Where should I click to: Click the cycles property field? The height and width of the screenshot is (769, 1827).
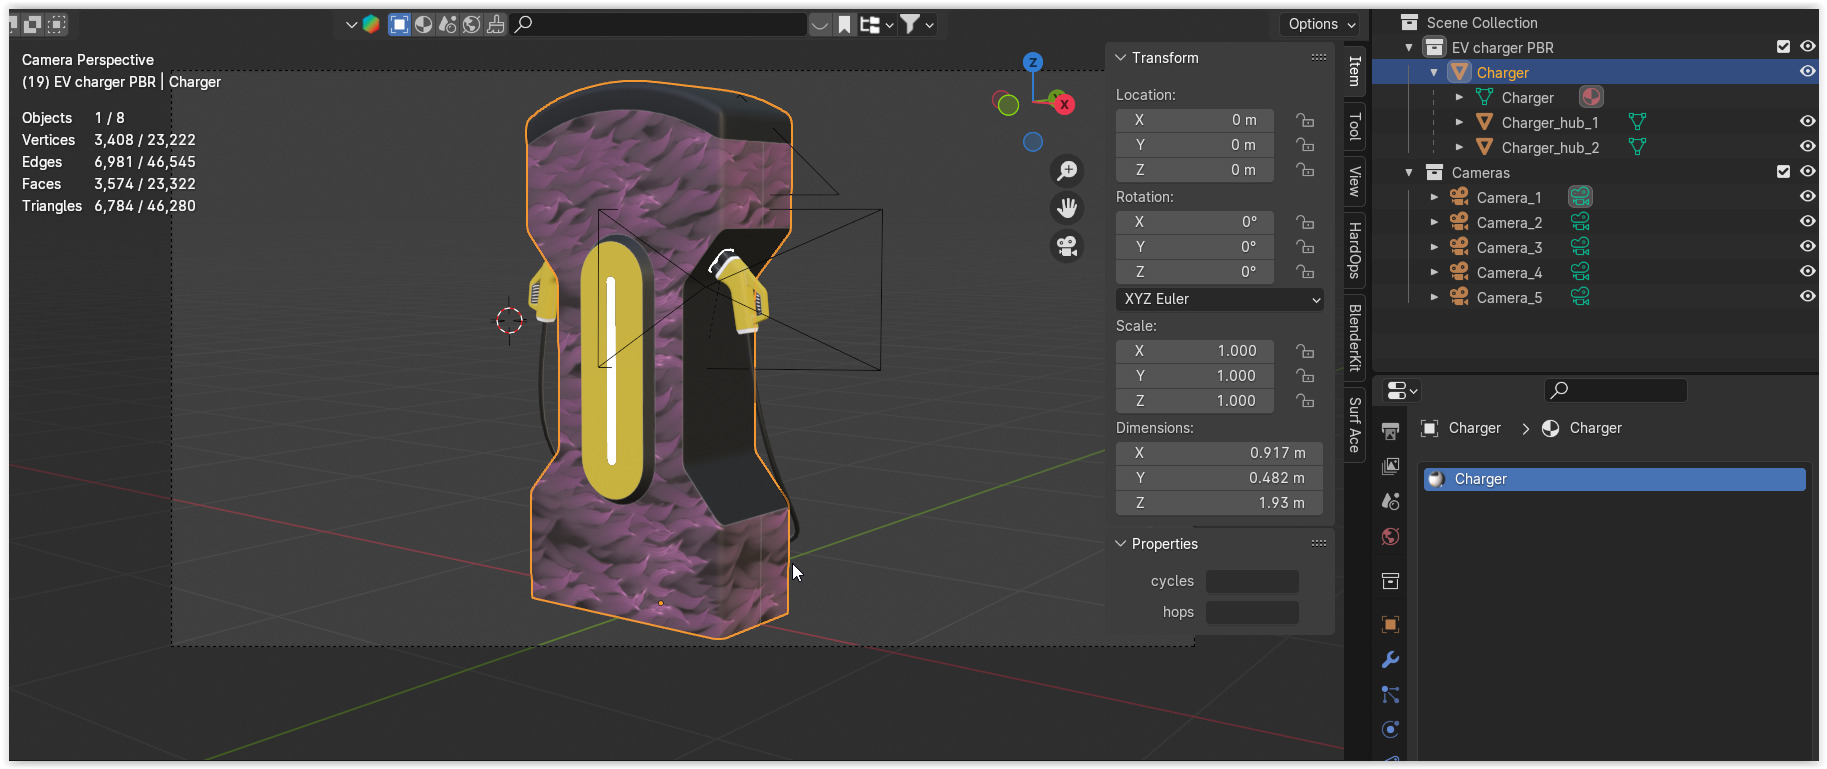[1252, 581]
